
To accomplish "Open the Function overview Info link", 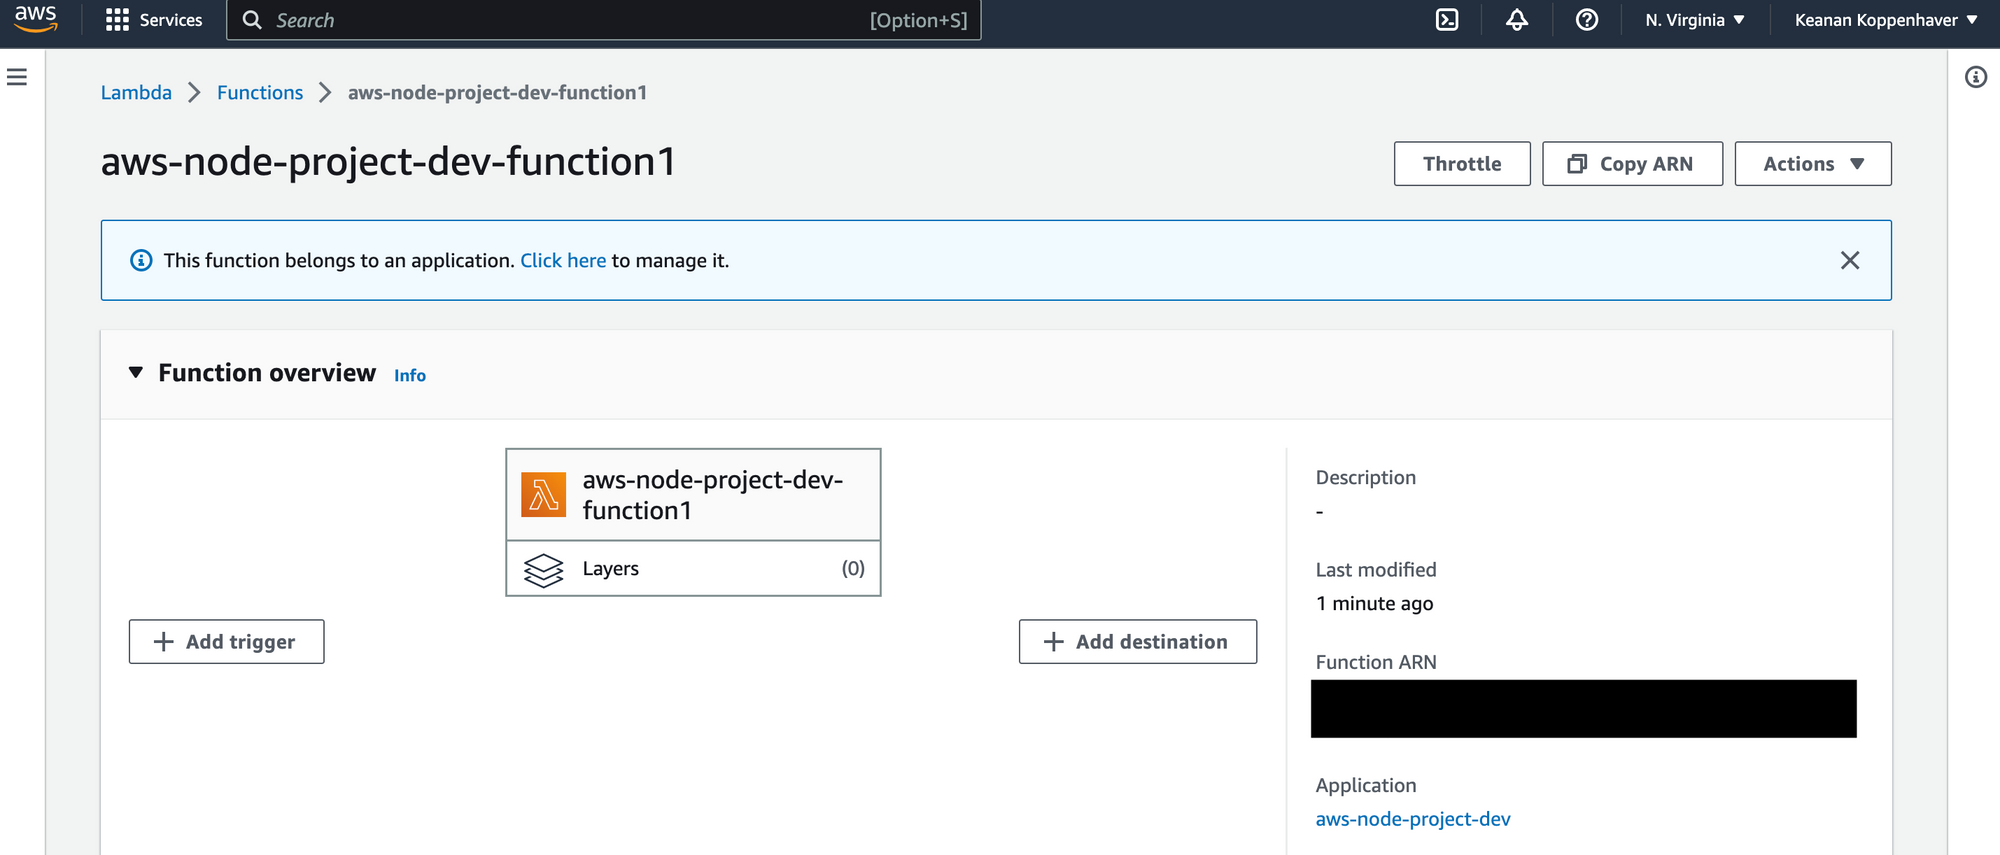I will point(410,376).
